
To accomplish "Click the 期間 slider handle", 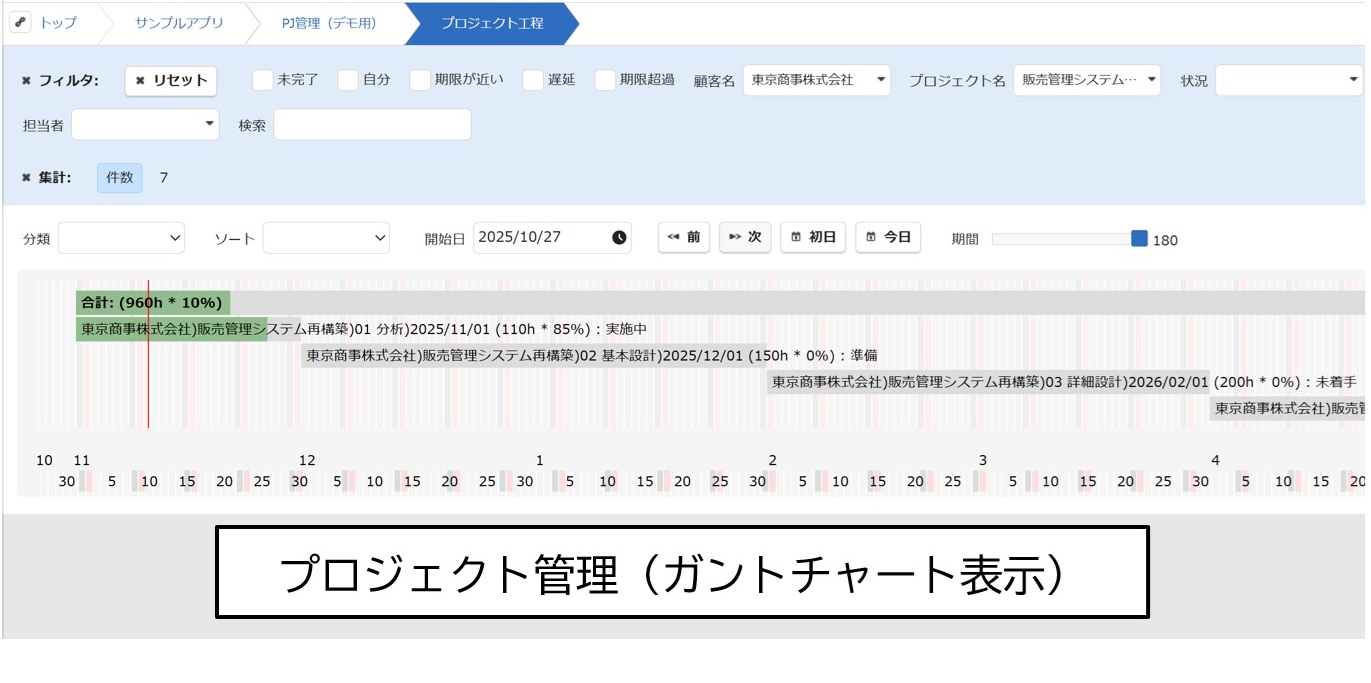I will (1139, 238).
